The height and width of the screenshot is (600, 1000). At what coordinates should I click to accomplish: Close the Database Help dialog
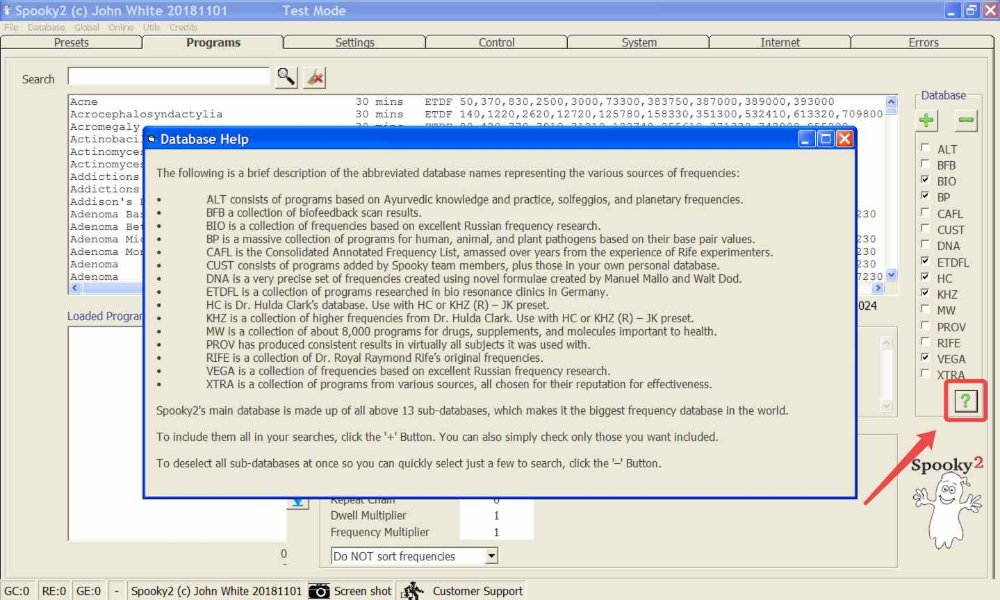844,138
